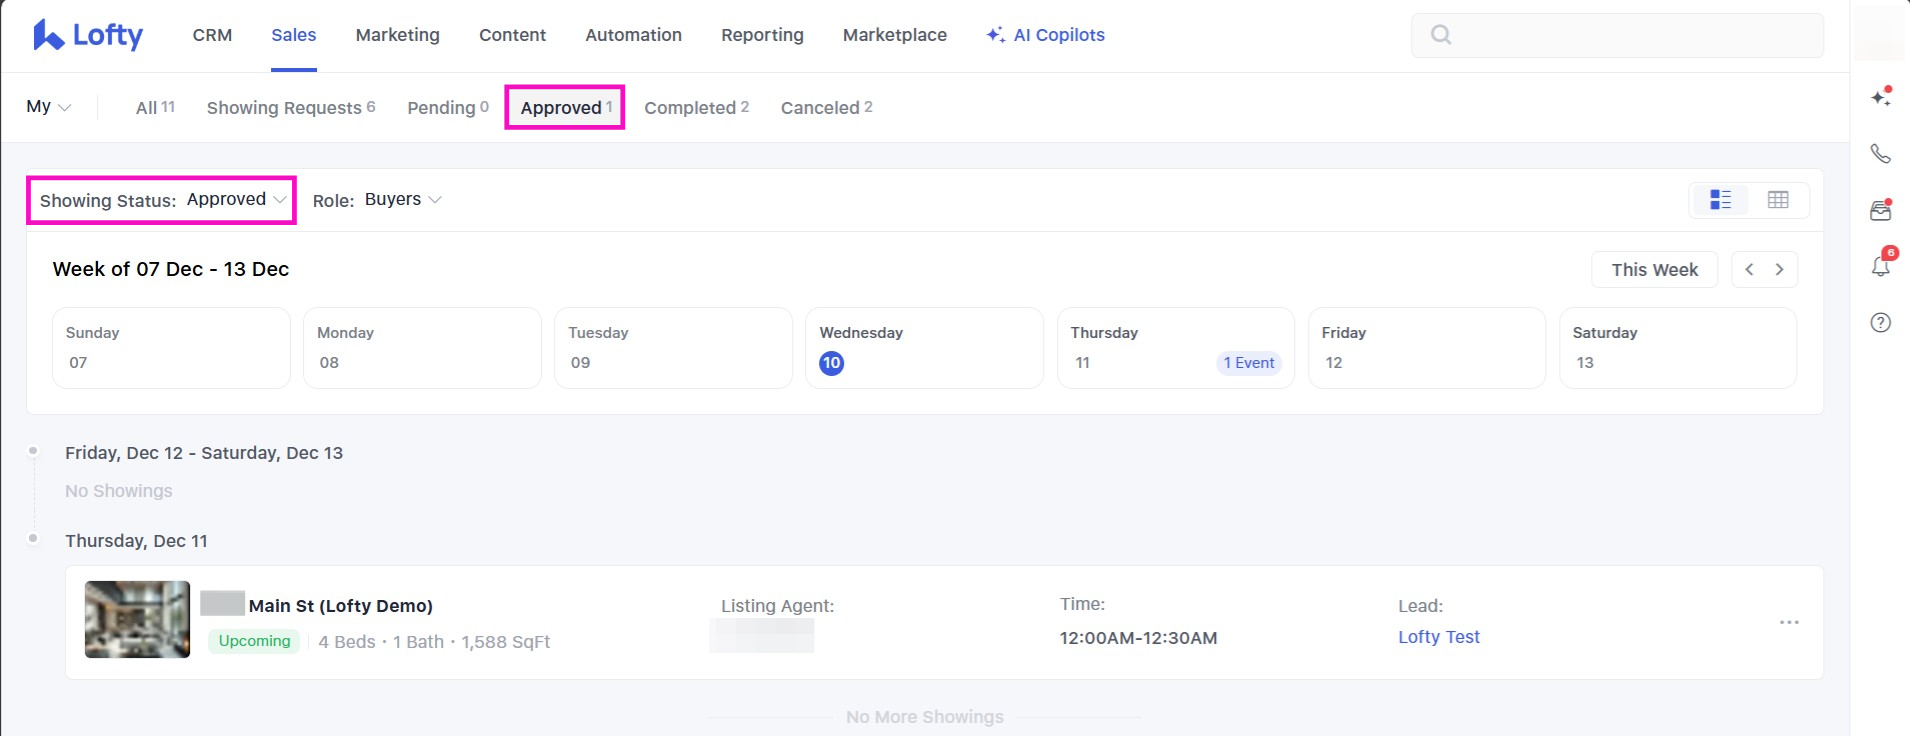Open the Reporting menu
The height and width of the screenshot is (736, 1910).
click(x=762, y=35)
